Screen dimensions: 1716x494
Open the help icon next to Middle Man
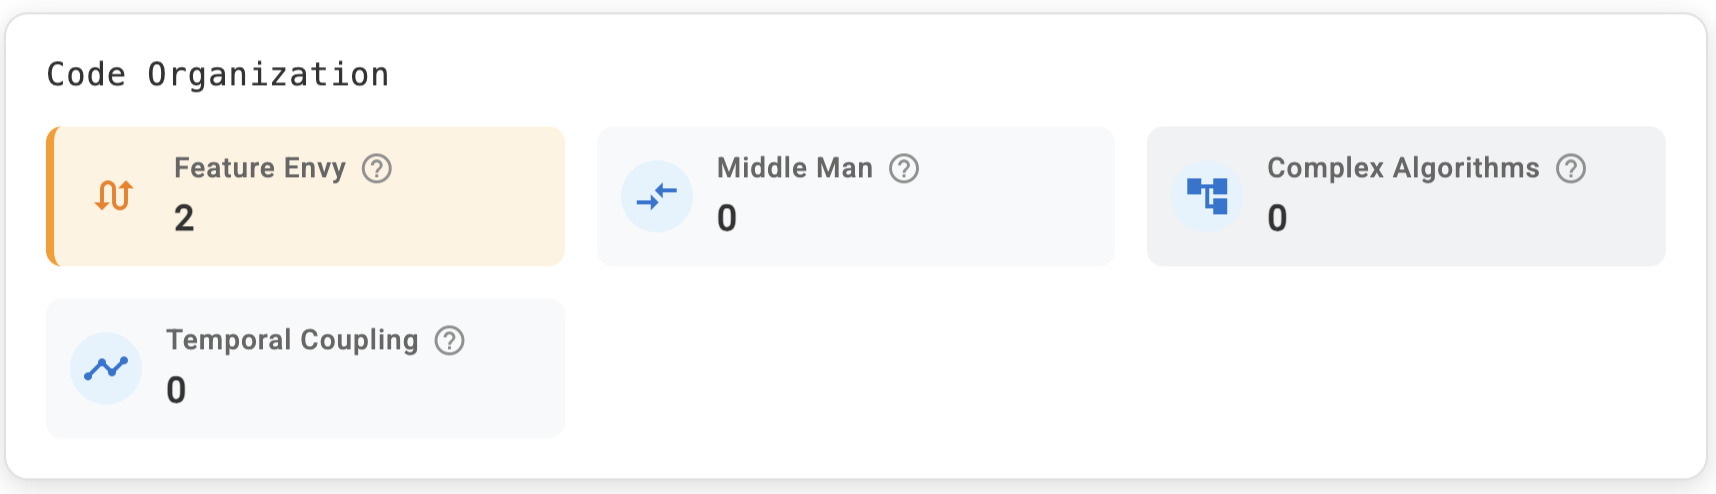pos(904,168)
